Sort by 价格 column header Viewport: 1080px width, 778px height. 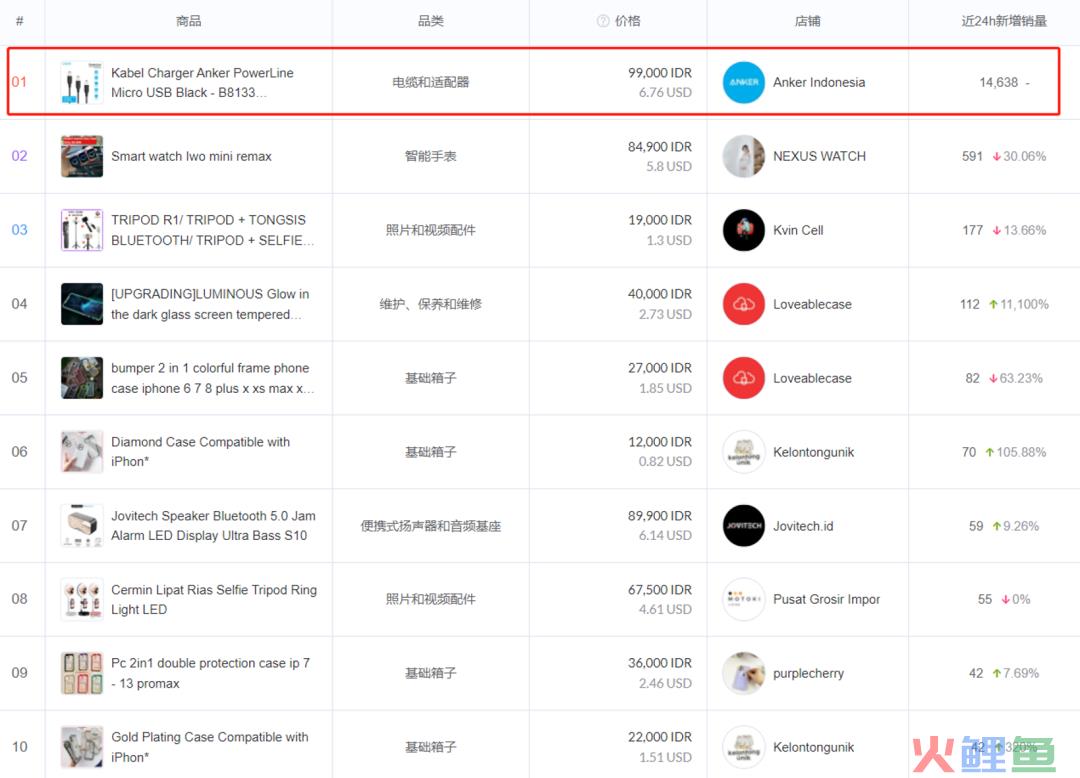click(627, 21)
